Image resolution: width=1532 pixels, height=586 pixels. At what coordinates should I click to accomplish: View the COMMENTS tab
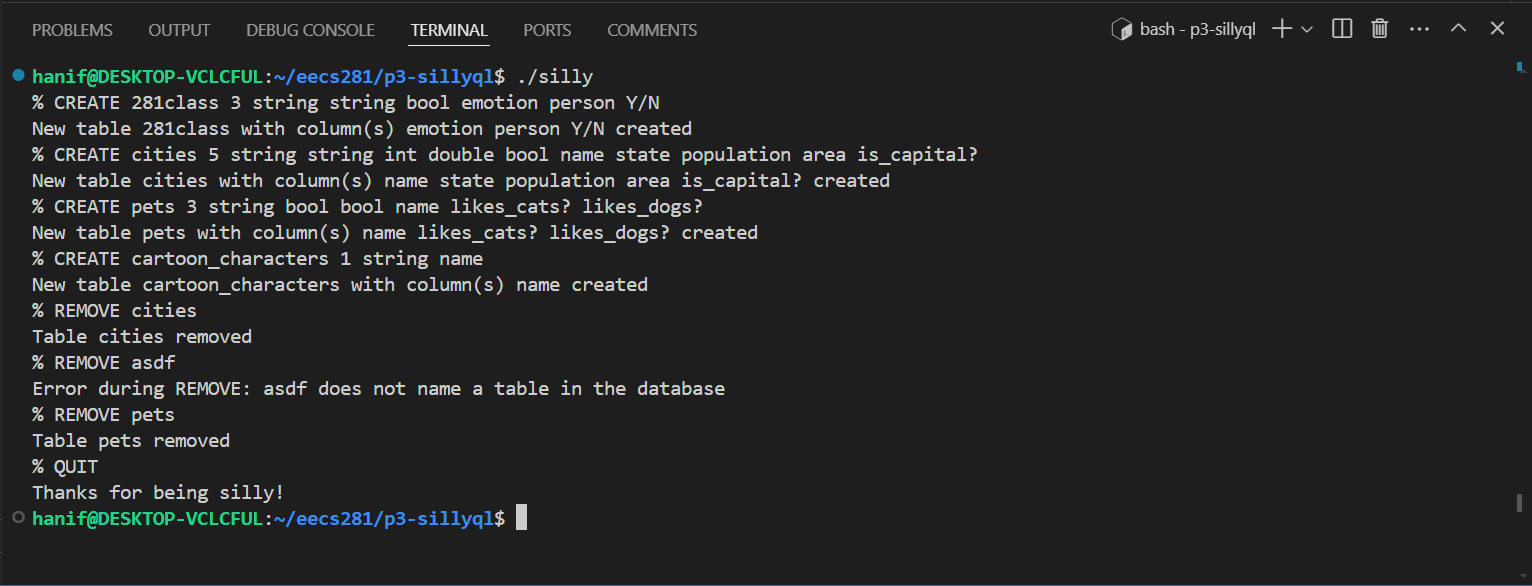652,30
